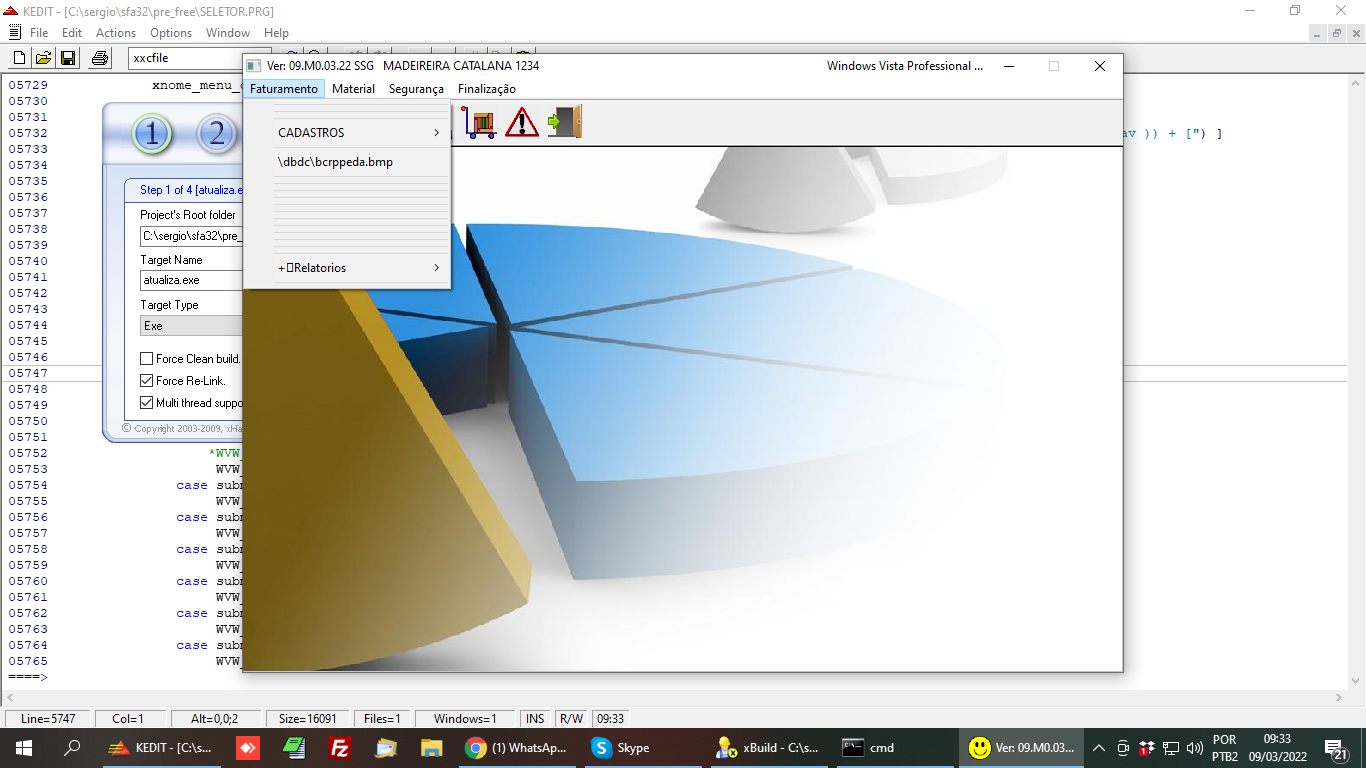Click the red warning triangle toolbar icon
Image resolution: width=1366 pixels, height=768 pixels.
521,123
